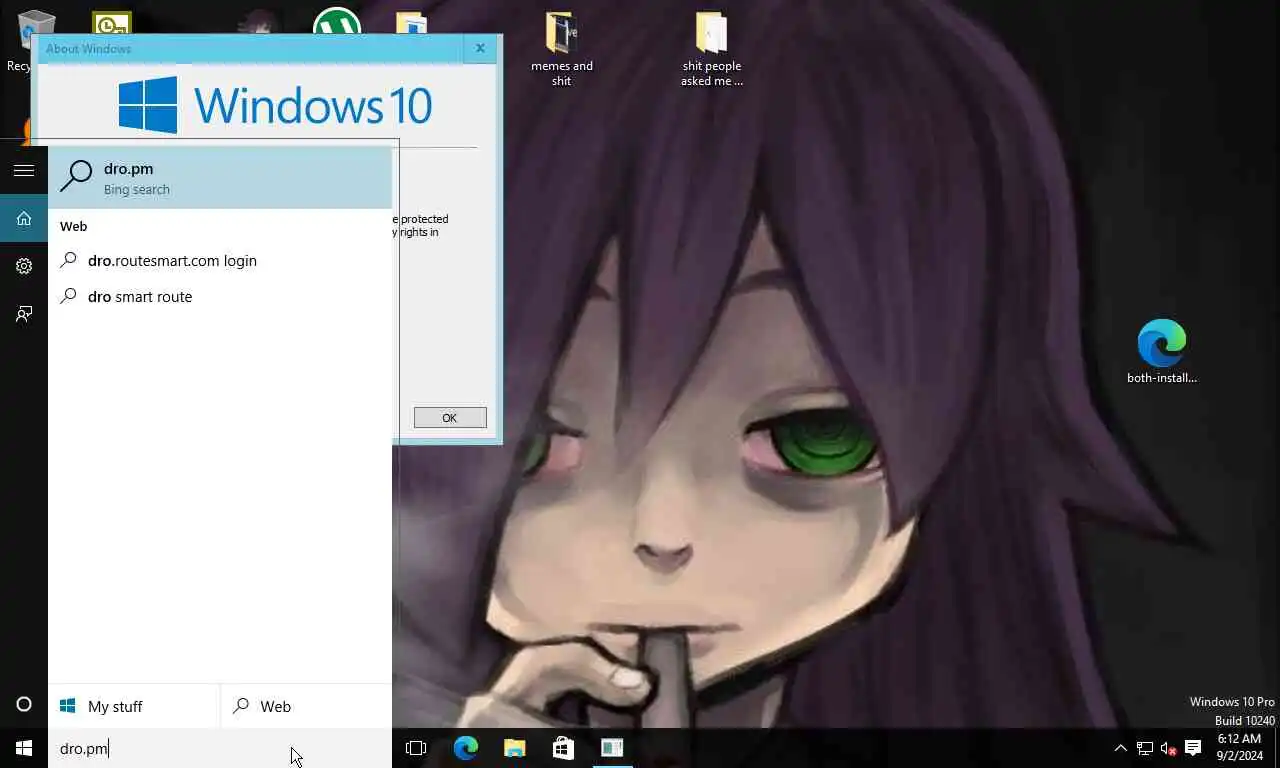Viewport: 1280px width, 768px height.
Task: Switch search to Web results
Action: [306, 706]
